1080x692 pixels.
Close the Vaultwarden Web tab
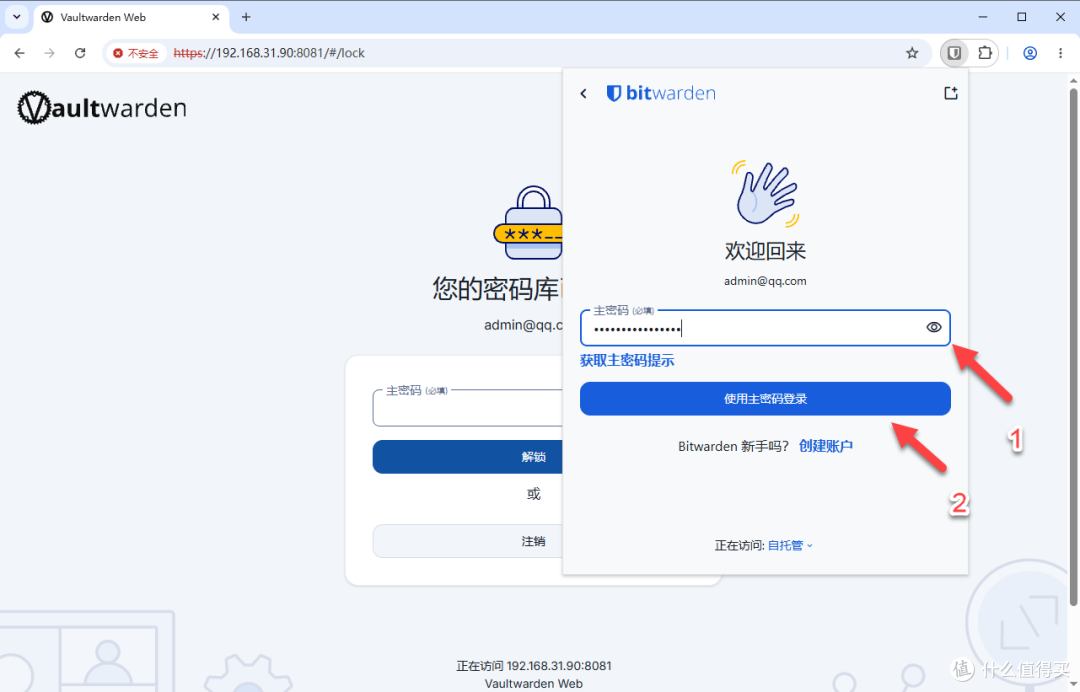coord(216,17)
